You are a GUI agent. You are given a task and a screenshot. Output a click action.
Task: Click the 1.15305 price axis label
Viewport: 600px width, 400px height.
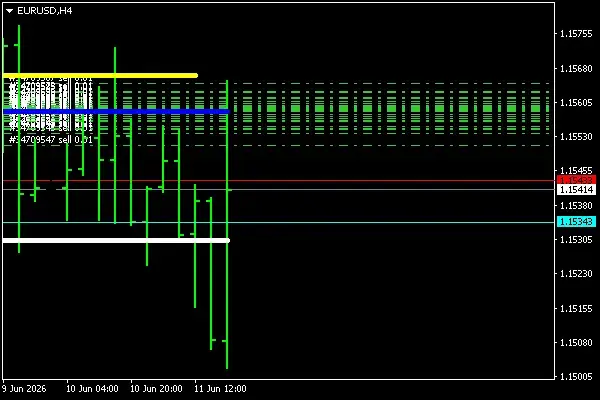[x=576, y=240]
